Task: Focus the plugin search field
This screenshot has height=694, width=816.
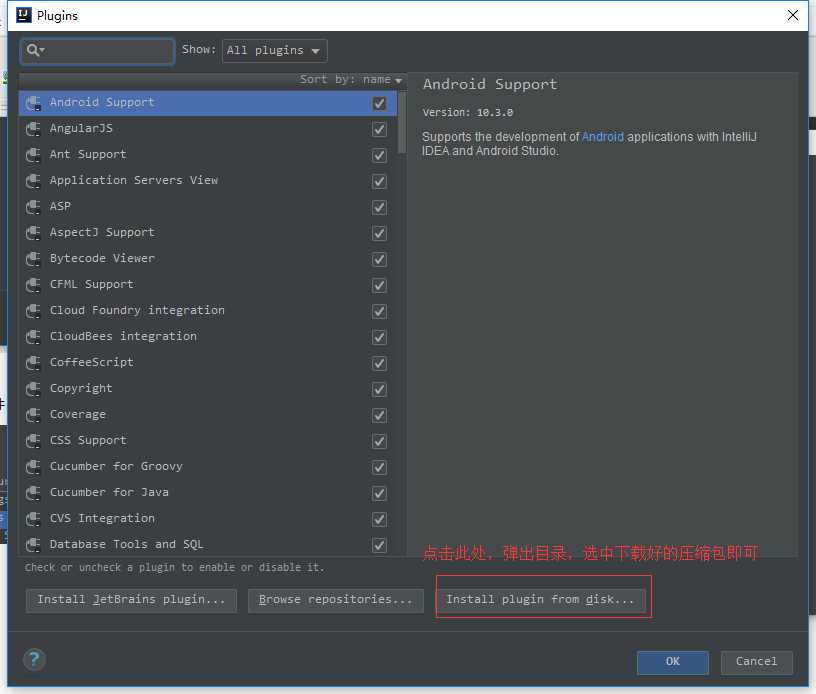Action: tap(97, 51)
